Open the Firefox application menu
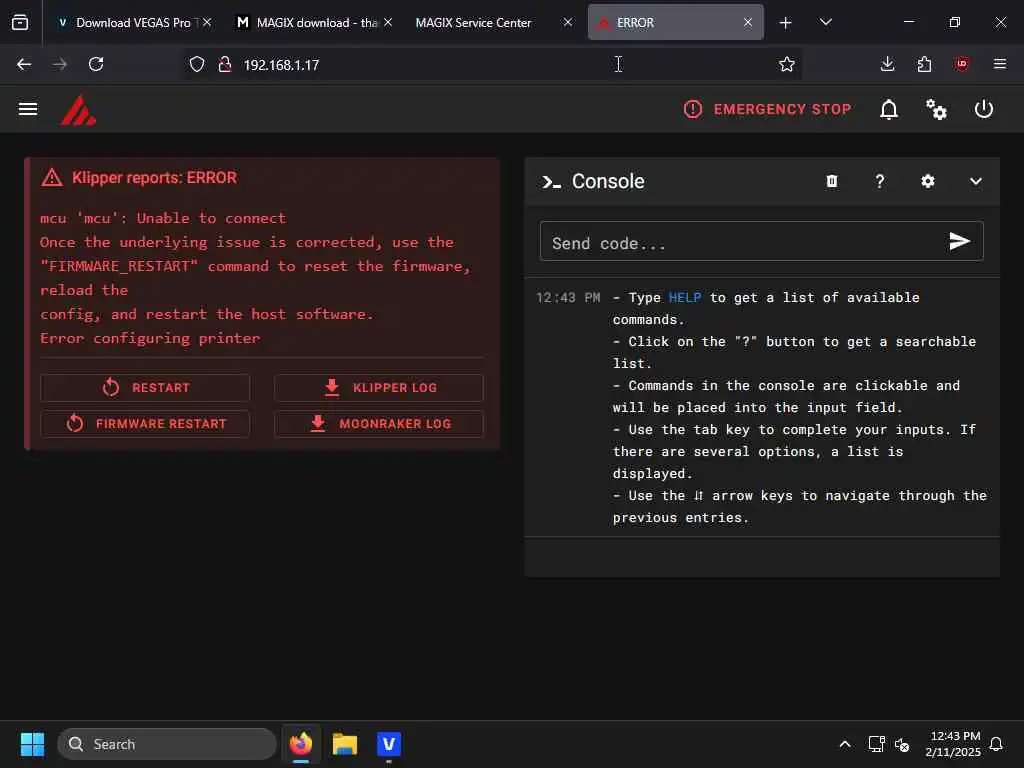1024x768 pixels. point(999,64)
